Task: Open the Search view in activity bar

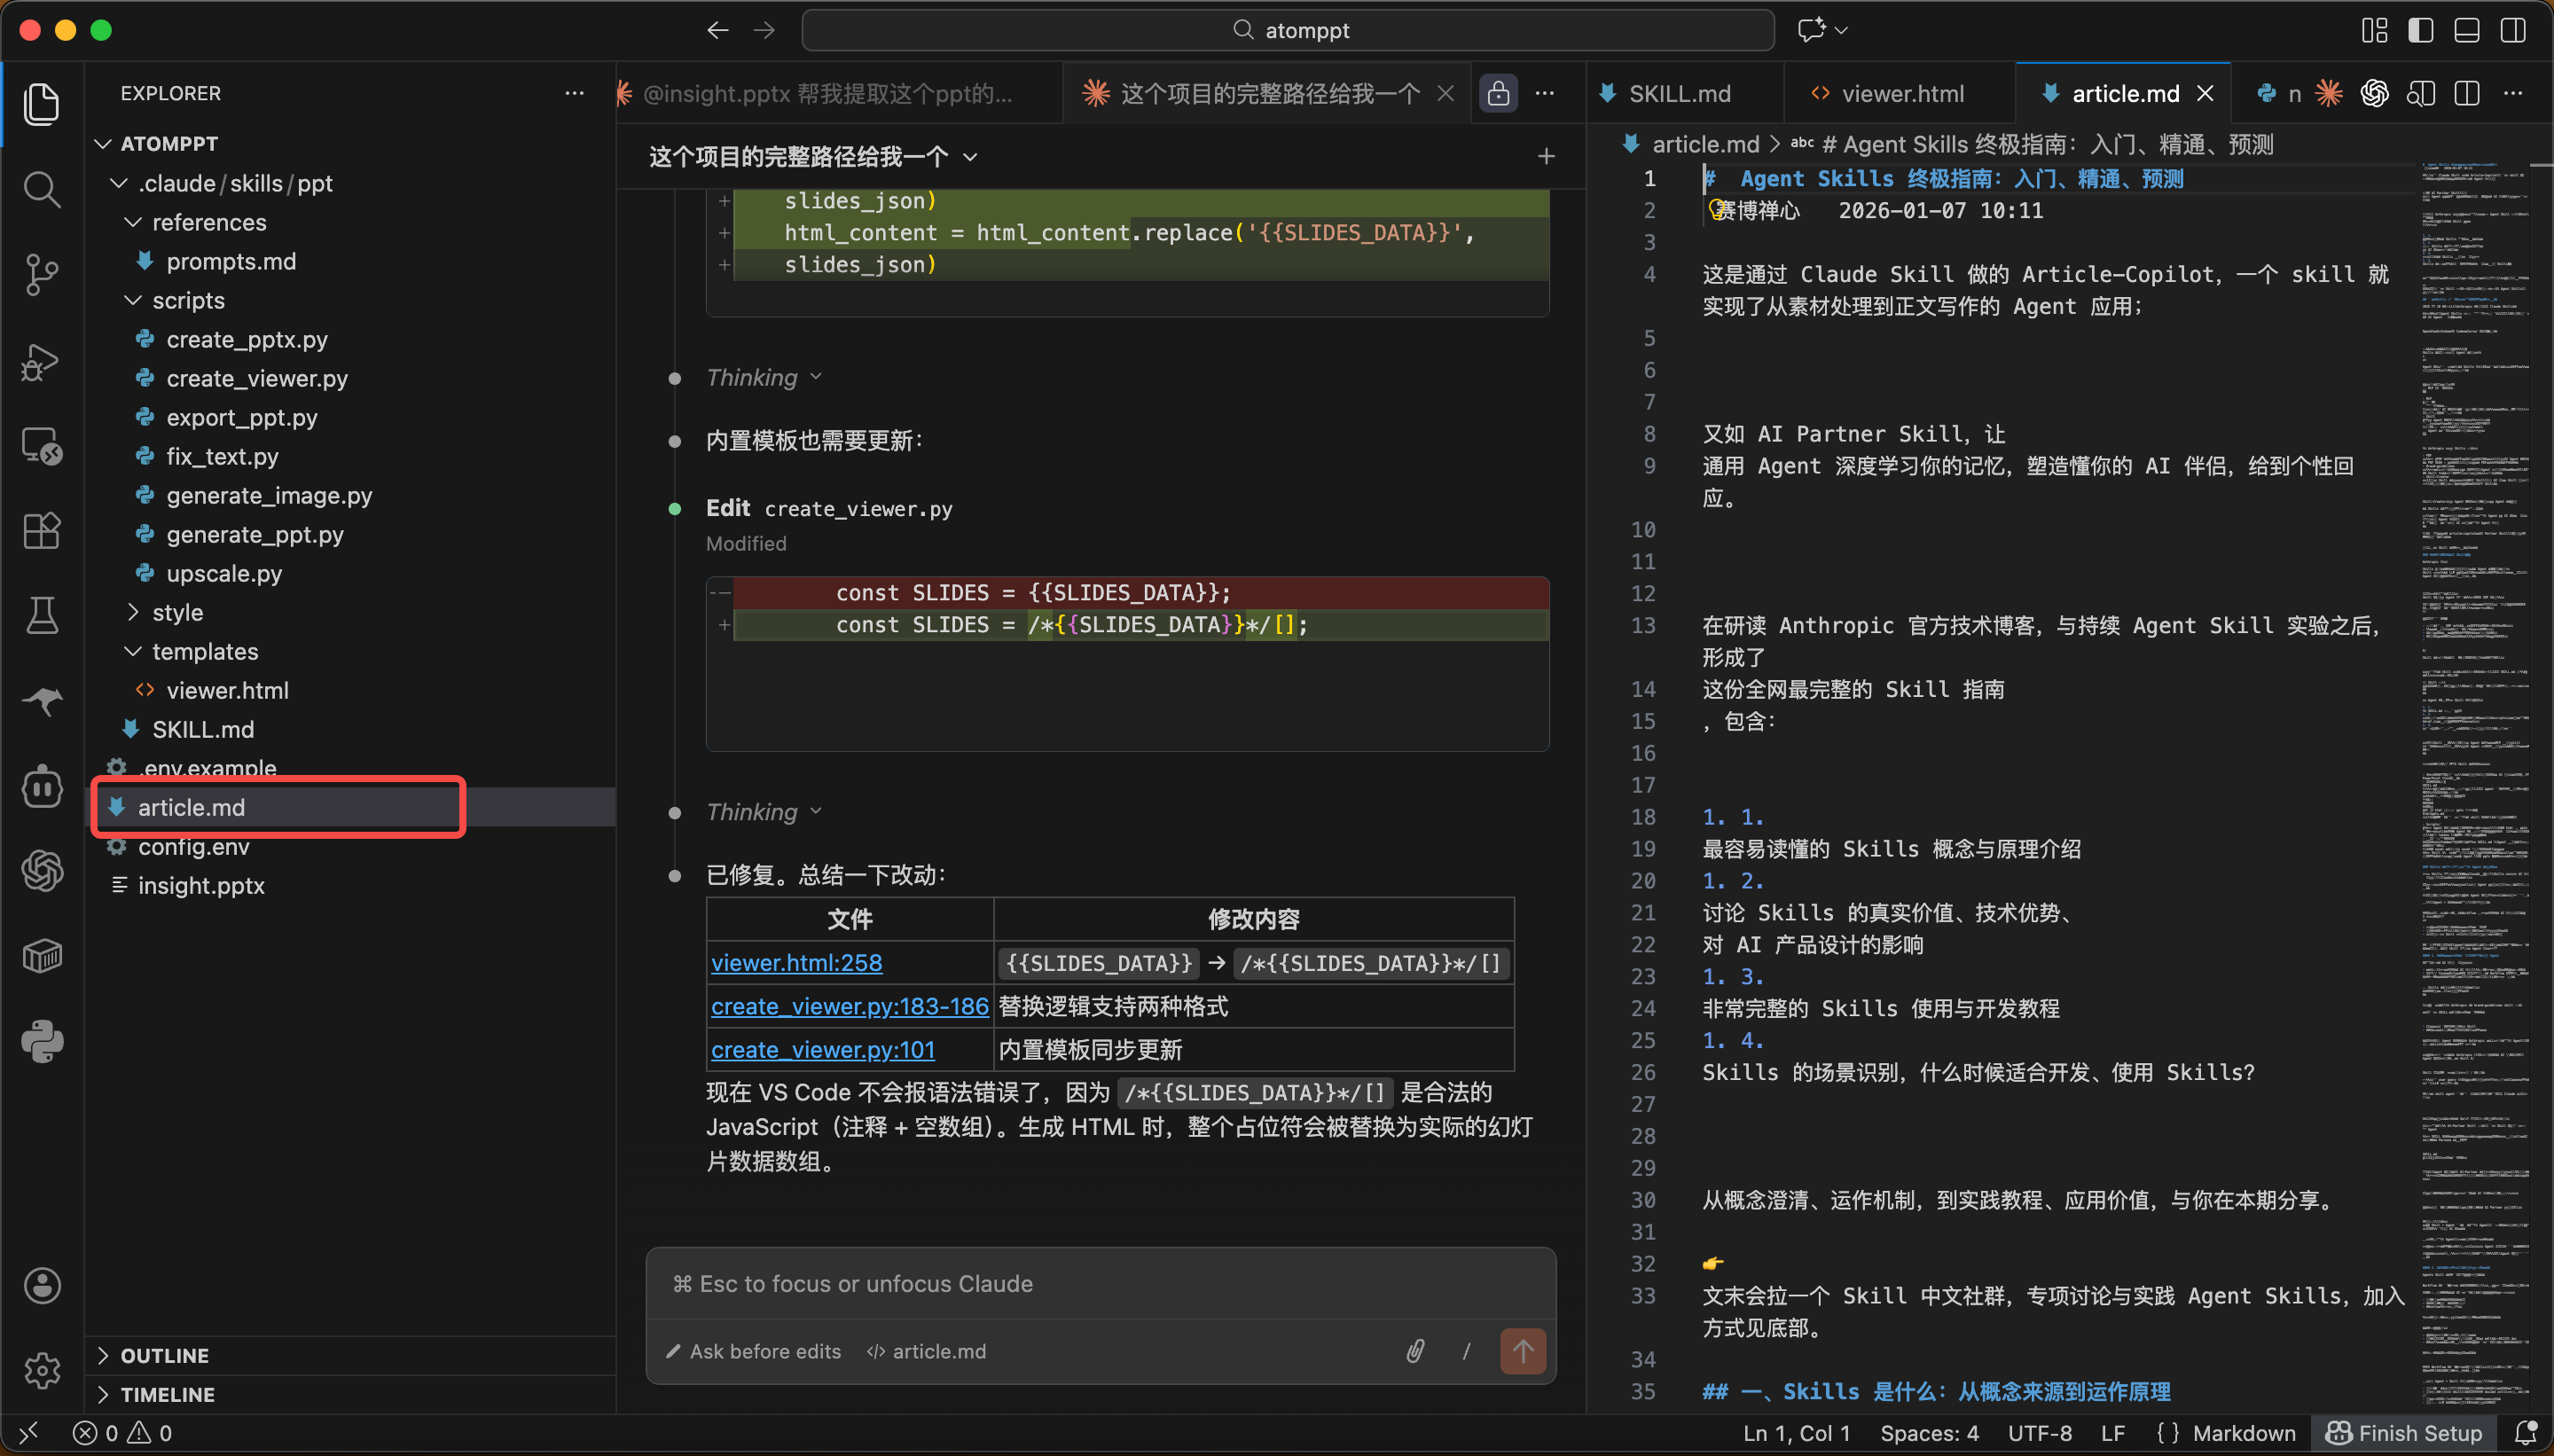Action: coord(41,189)
